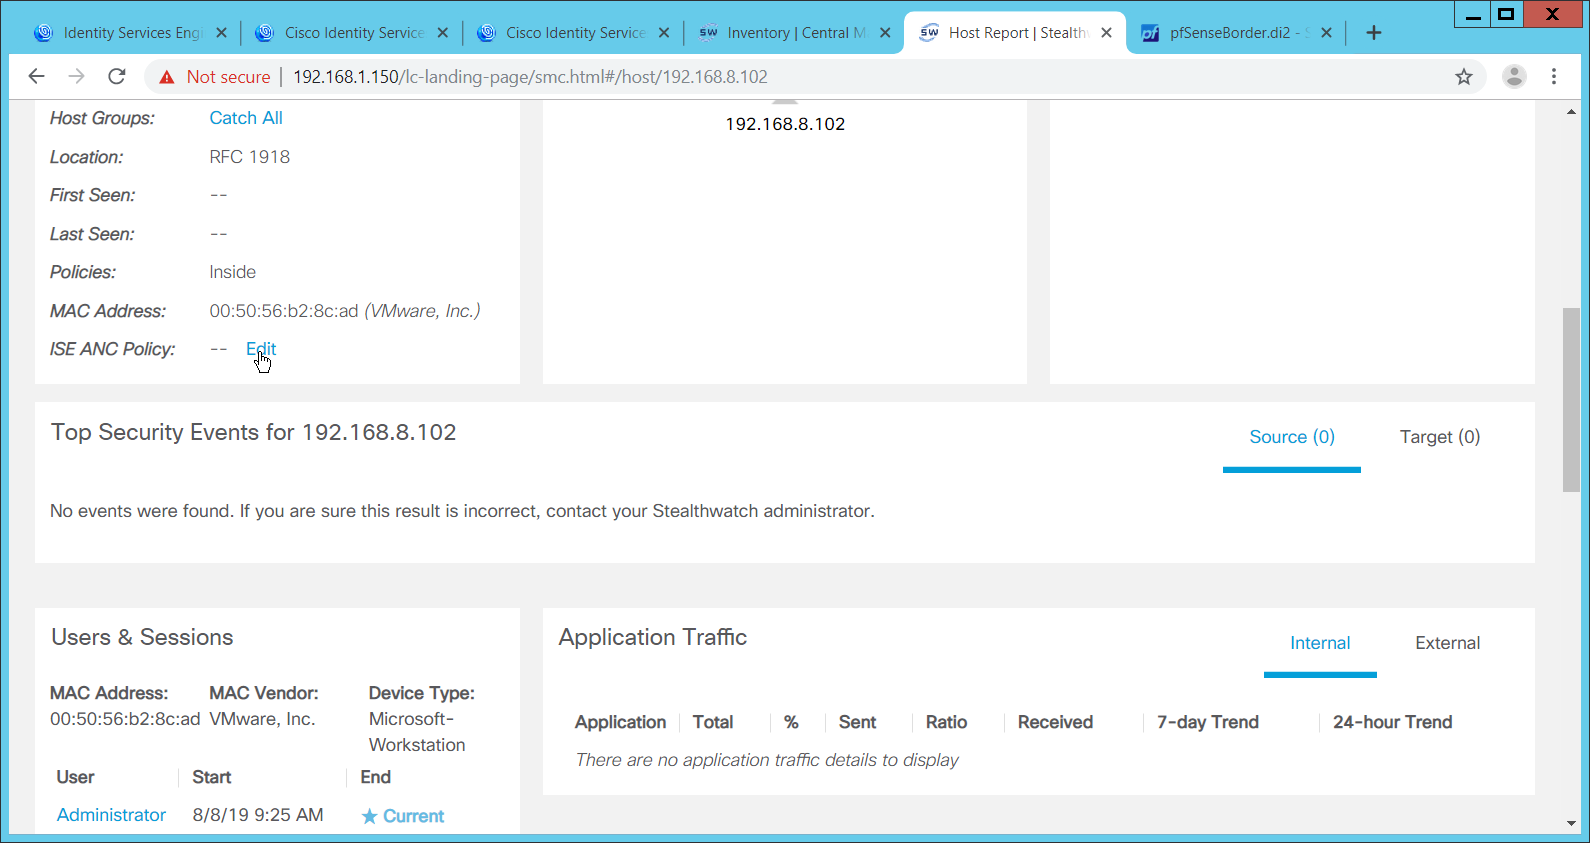The image size is (1590, 843).
Task: Open the Chrome profile avatar icon
Action: coord(1514,77)
